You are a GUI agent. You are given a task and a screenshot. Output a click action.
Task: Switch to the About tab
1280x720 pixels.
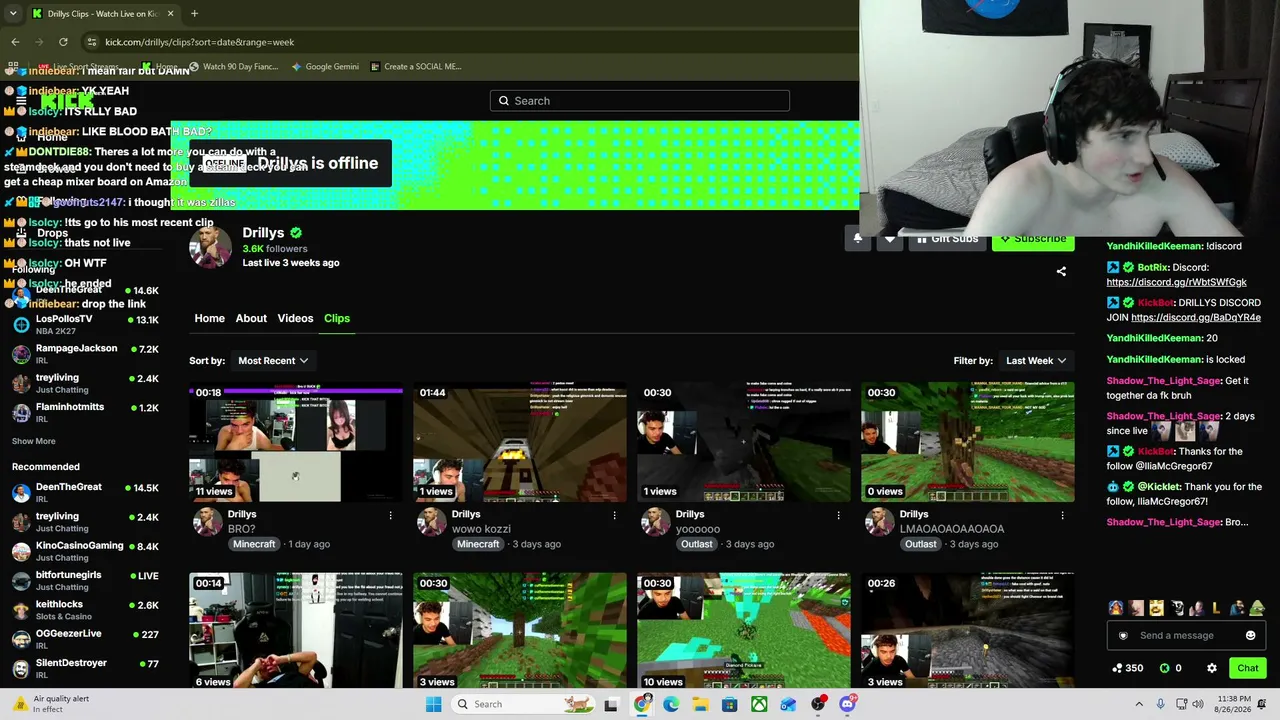[x=251, y=318]
